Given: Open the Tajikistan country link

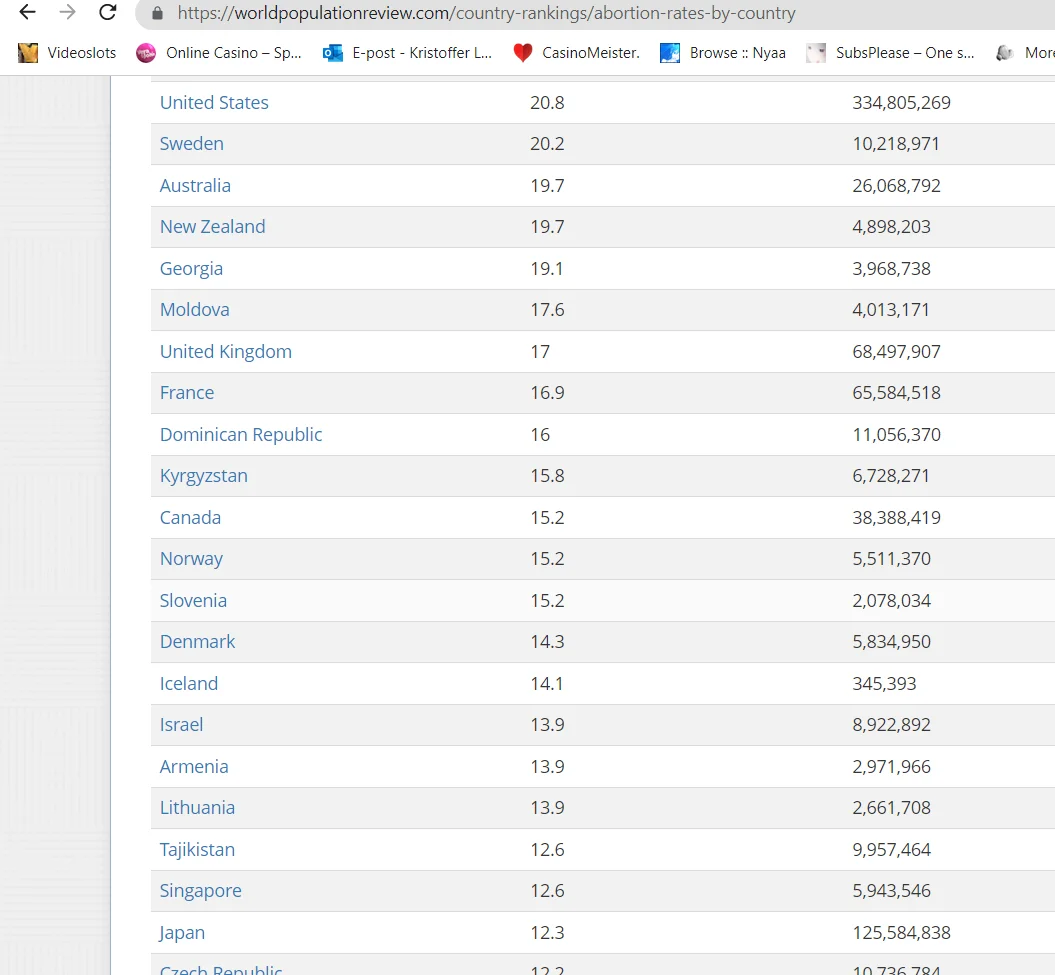Looking at the screenshot, I should coord(197,850).
